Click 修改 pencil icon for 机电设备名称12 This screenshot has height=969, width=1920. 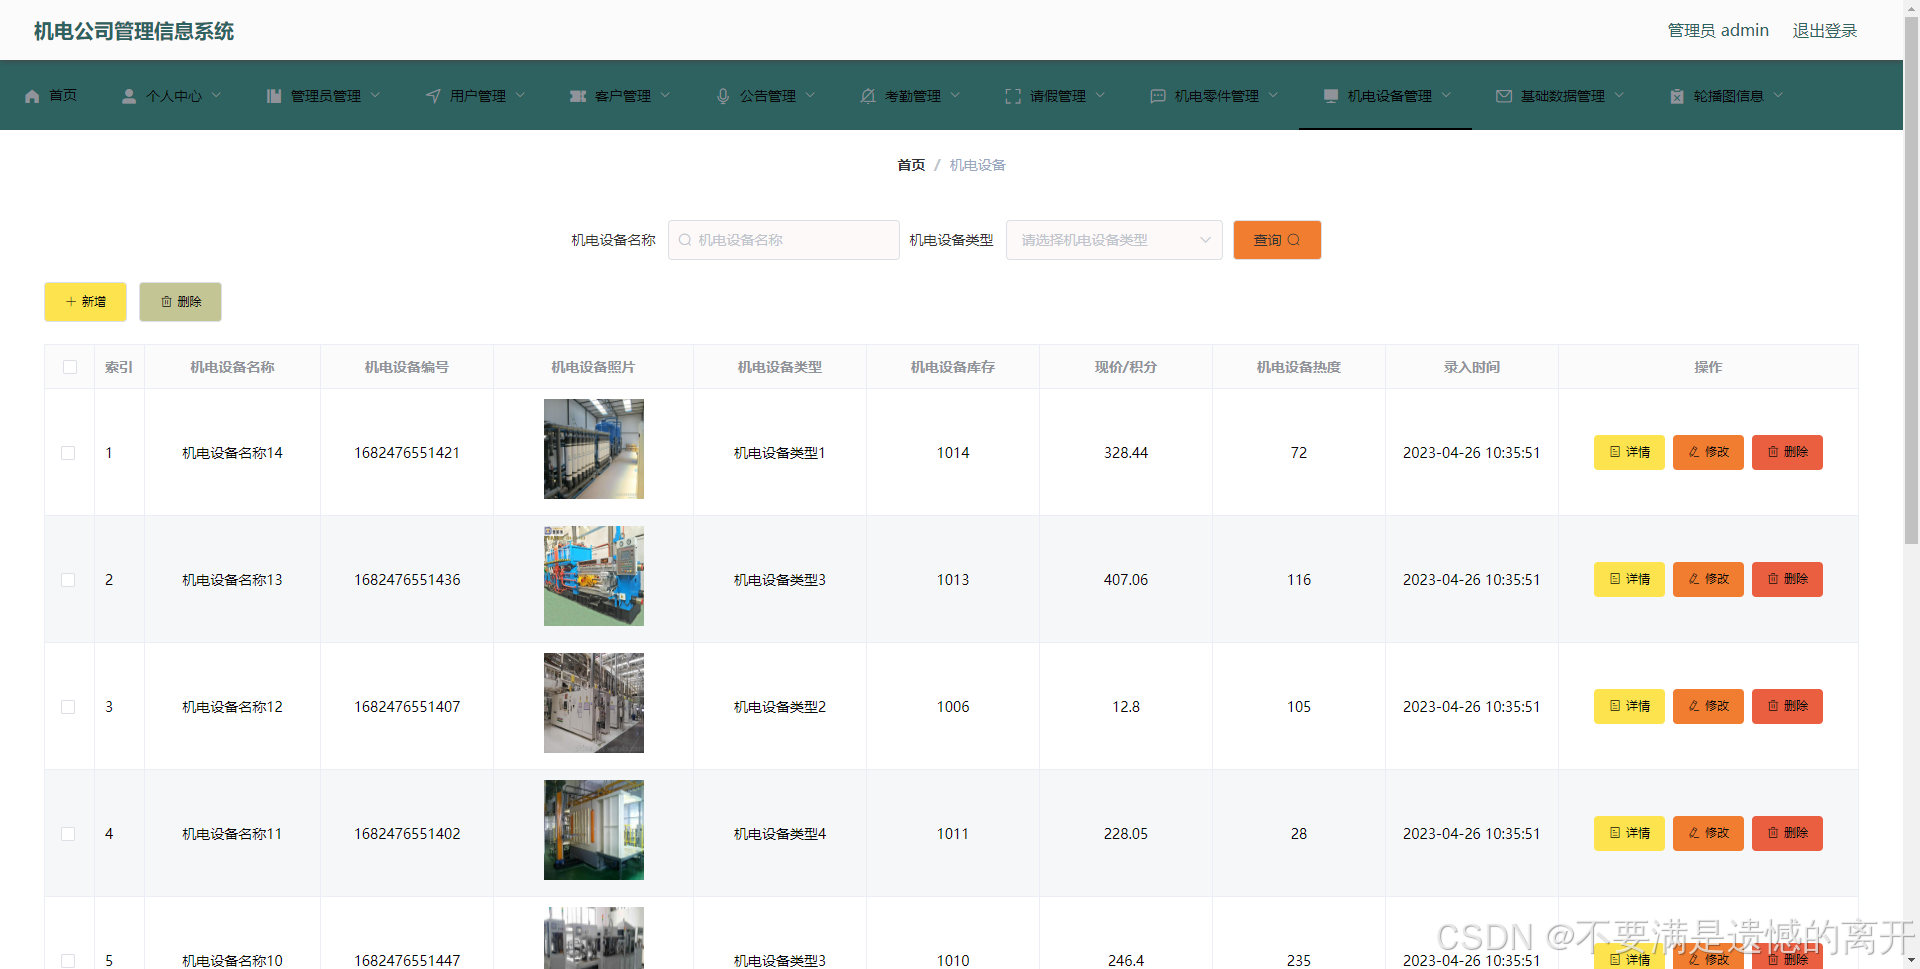pos(1694,706)
